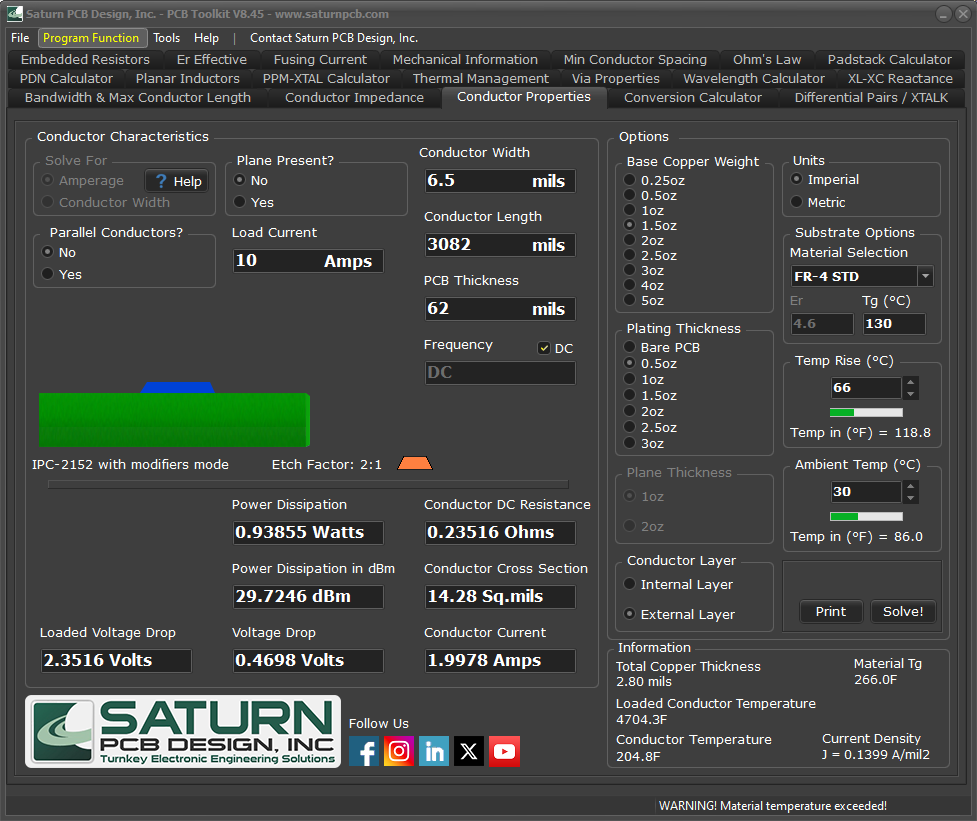
Task: Increase Ambient Temp with up arrow
Action: [911, 486]
